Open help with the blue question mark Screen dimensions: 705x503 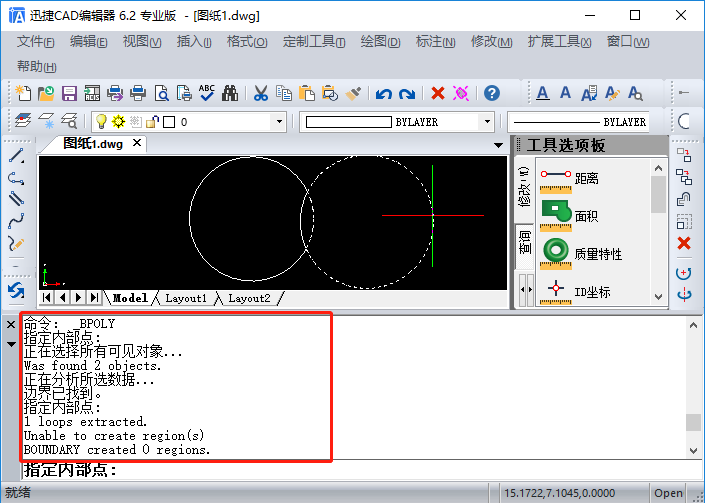click(491, 93)
